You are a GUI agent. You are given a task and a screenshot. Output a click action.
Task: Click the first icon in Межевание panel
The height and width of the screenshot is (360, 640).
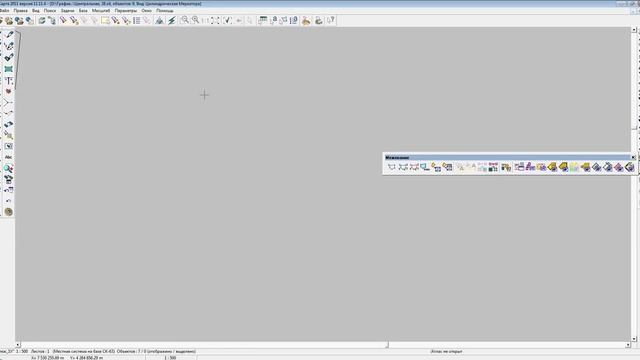[x=392, y=167]
